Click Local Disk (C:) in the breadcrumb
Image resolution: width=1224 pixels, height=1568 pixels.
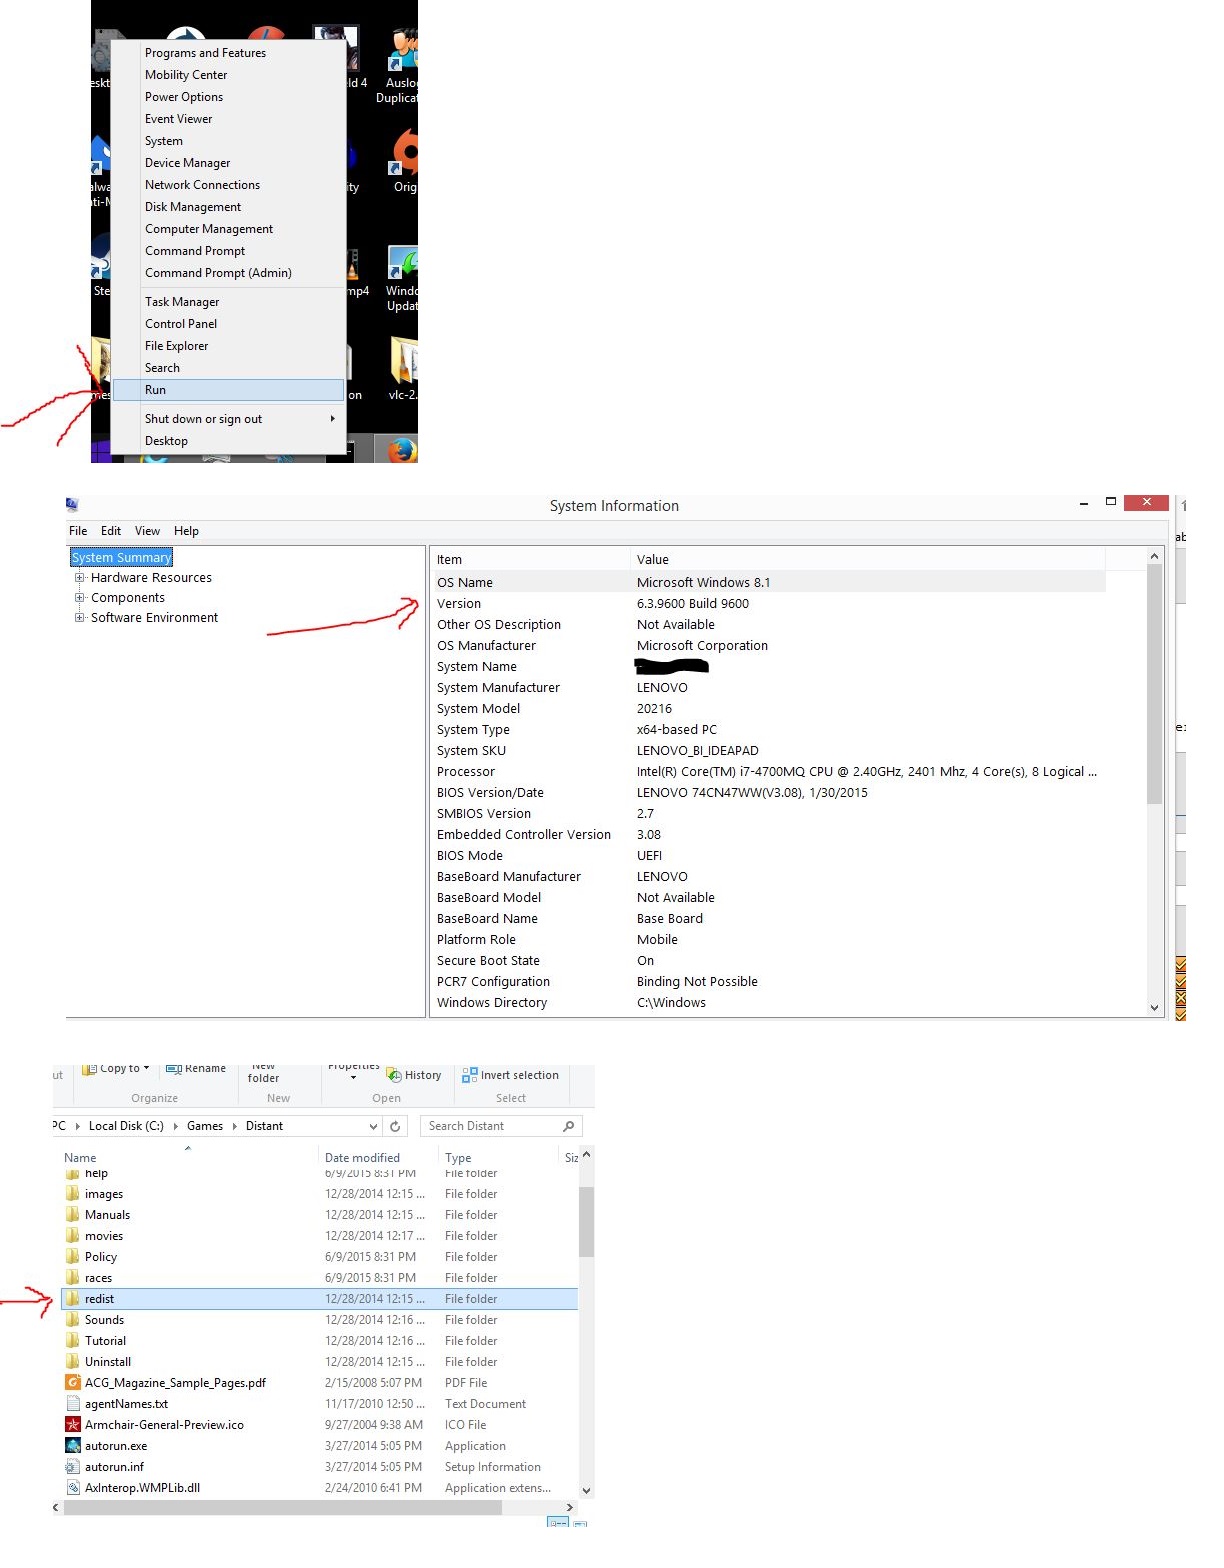coord(126,1126)
